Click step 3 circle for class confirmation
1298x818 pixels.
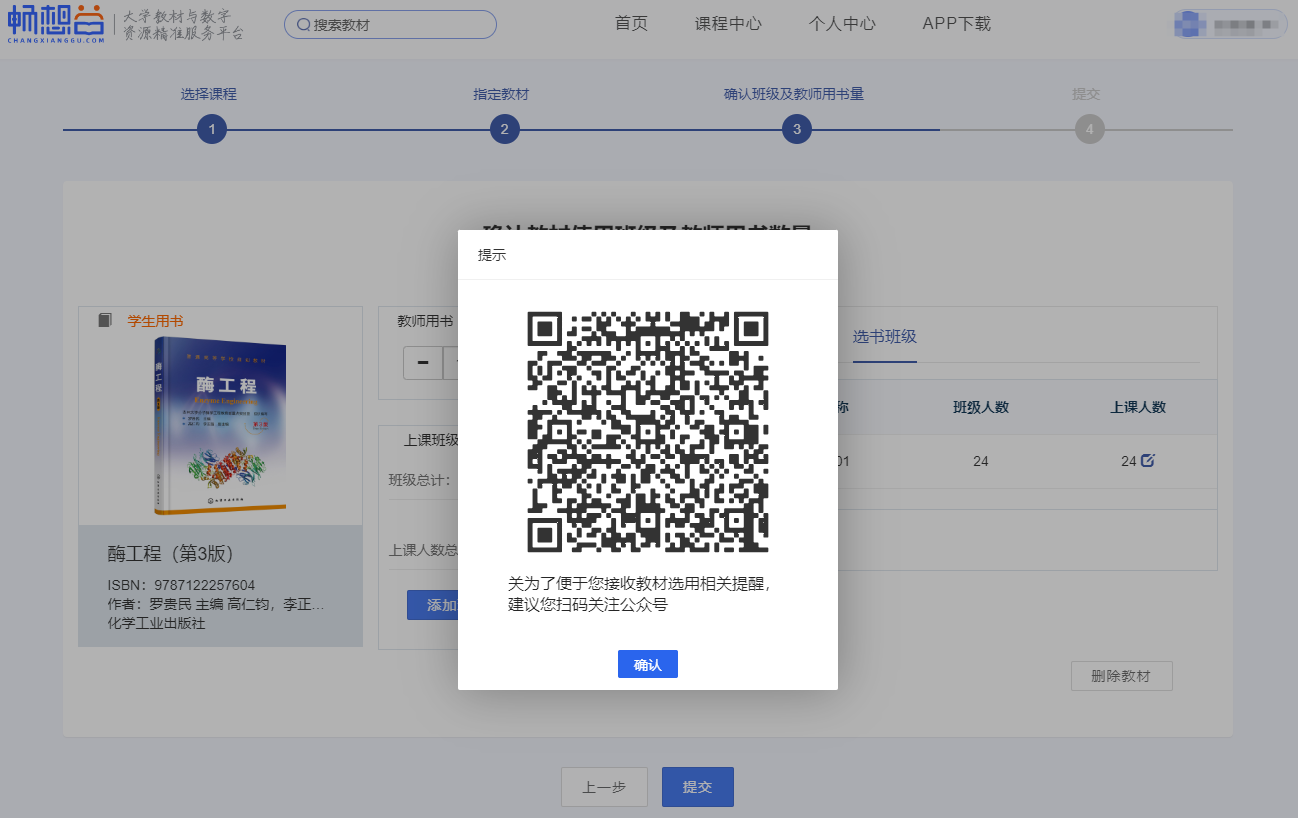tap(796, 129)
